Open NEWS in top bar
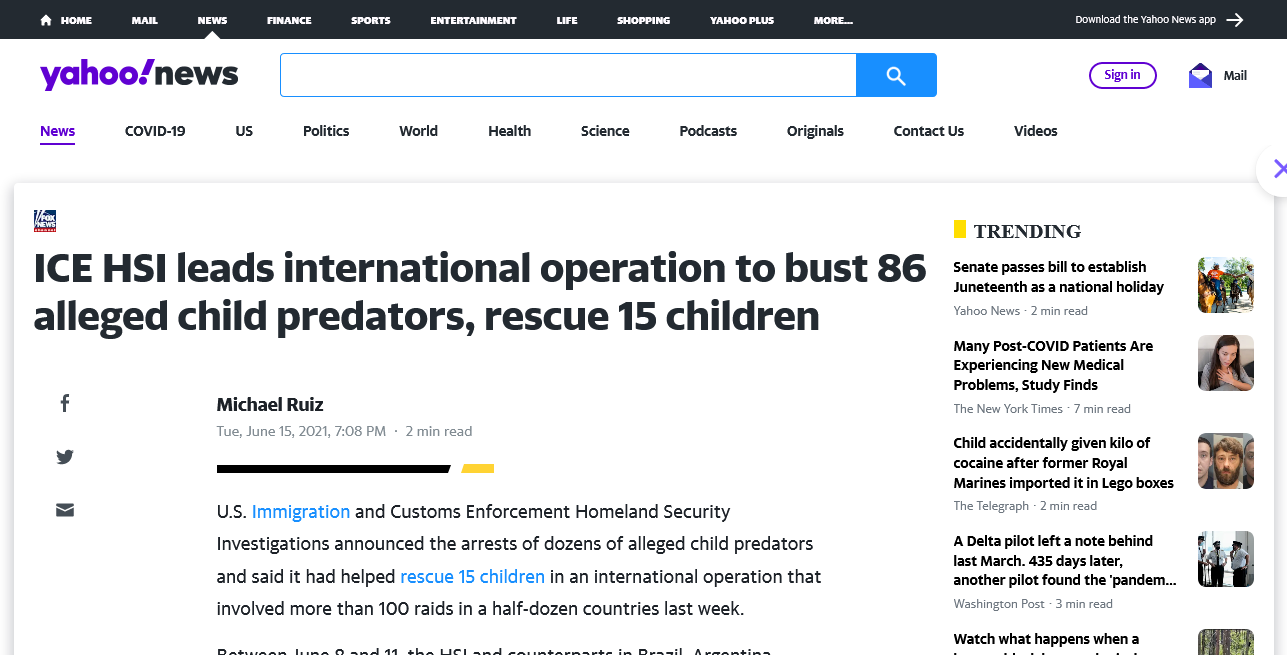Viewport: 1287px width, 655px height. (x=212, y=20)
